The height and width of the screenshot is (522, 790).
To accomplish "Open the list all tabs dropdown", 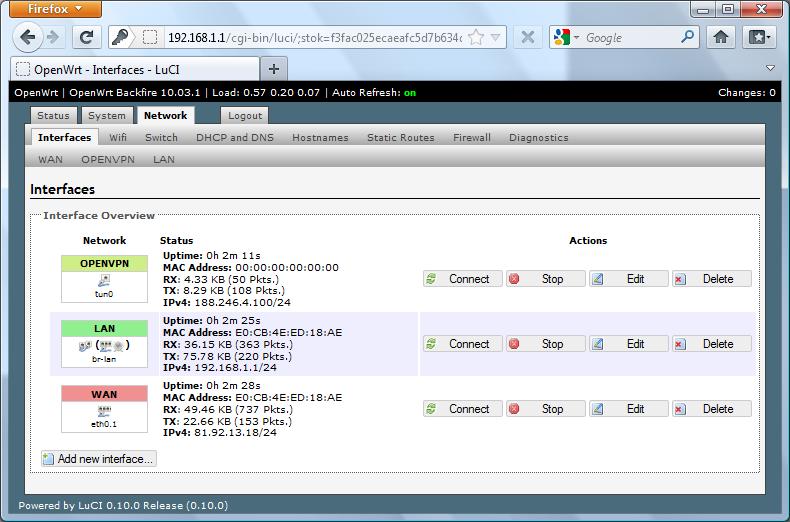I will click(770, 68).
